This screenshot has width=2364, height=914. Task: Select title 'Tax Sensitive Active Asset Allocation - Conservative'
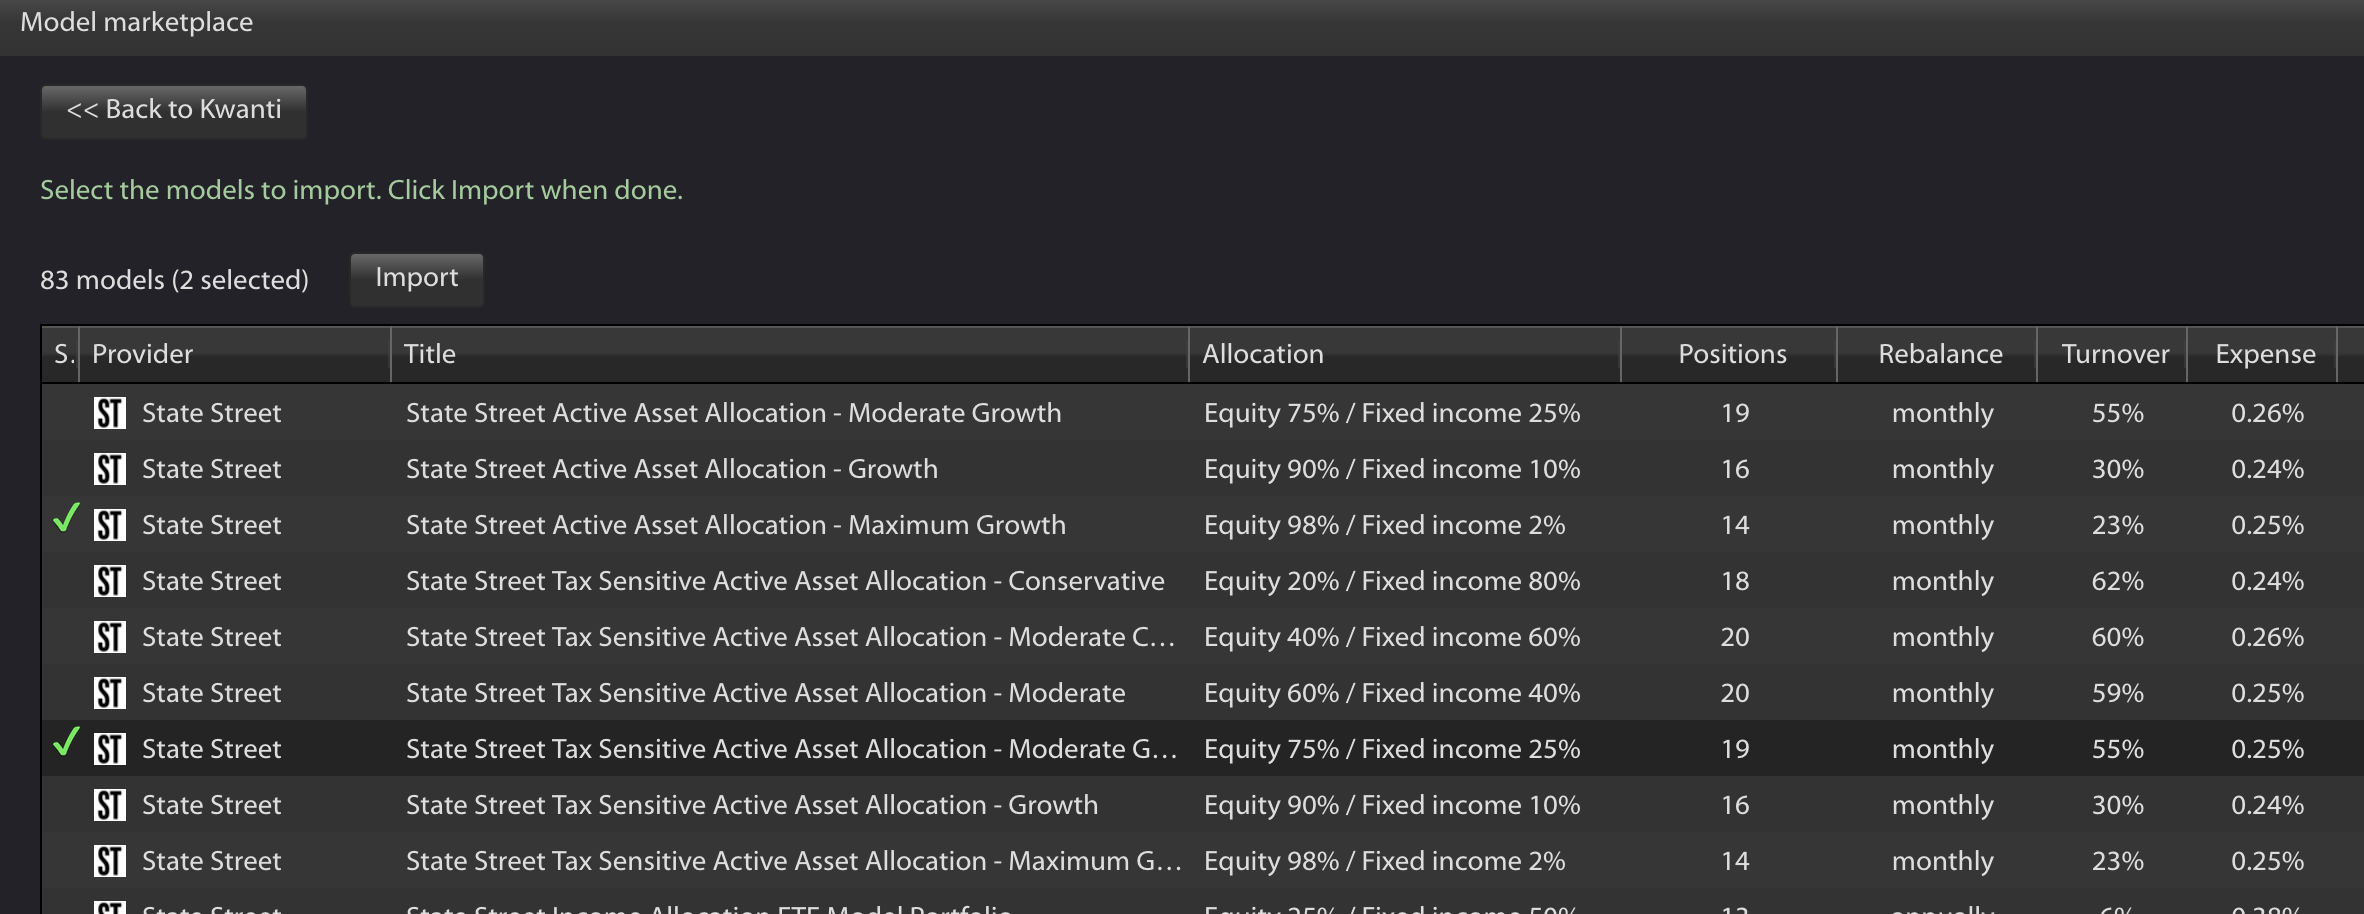pos(785,581)
